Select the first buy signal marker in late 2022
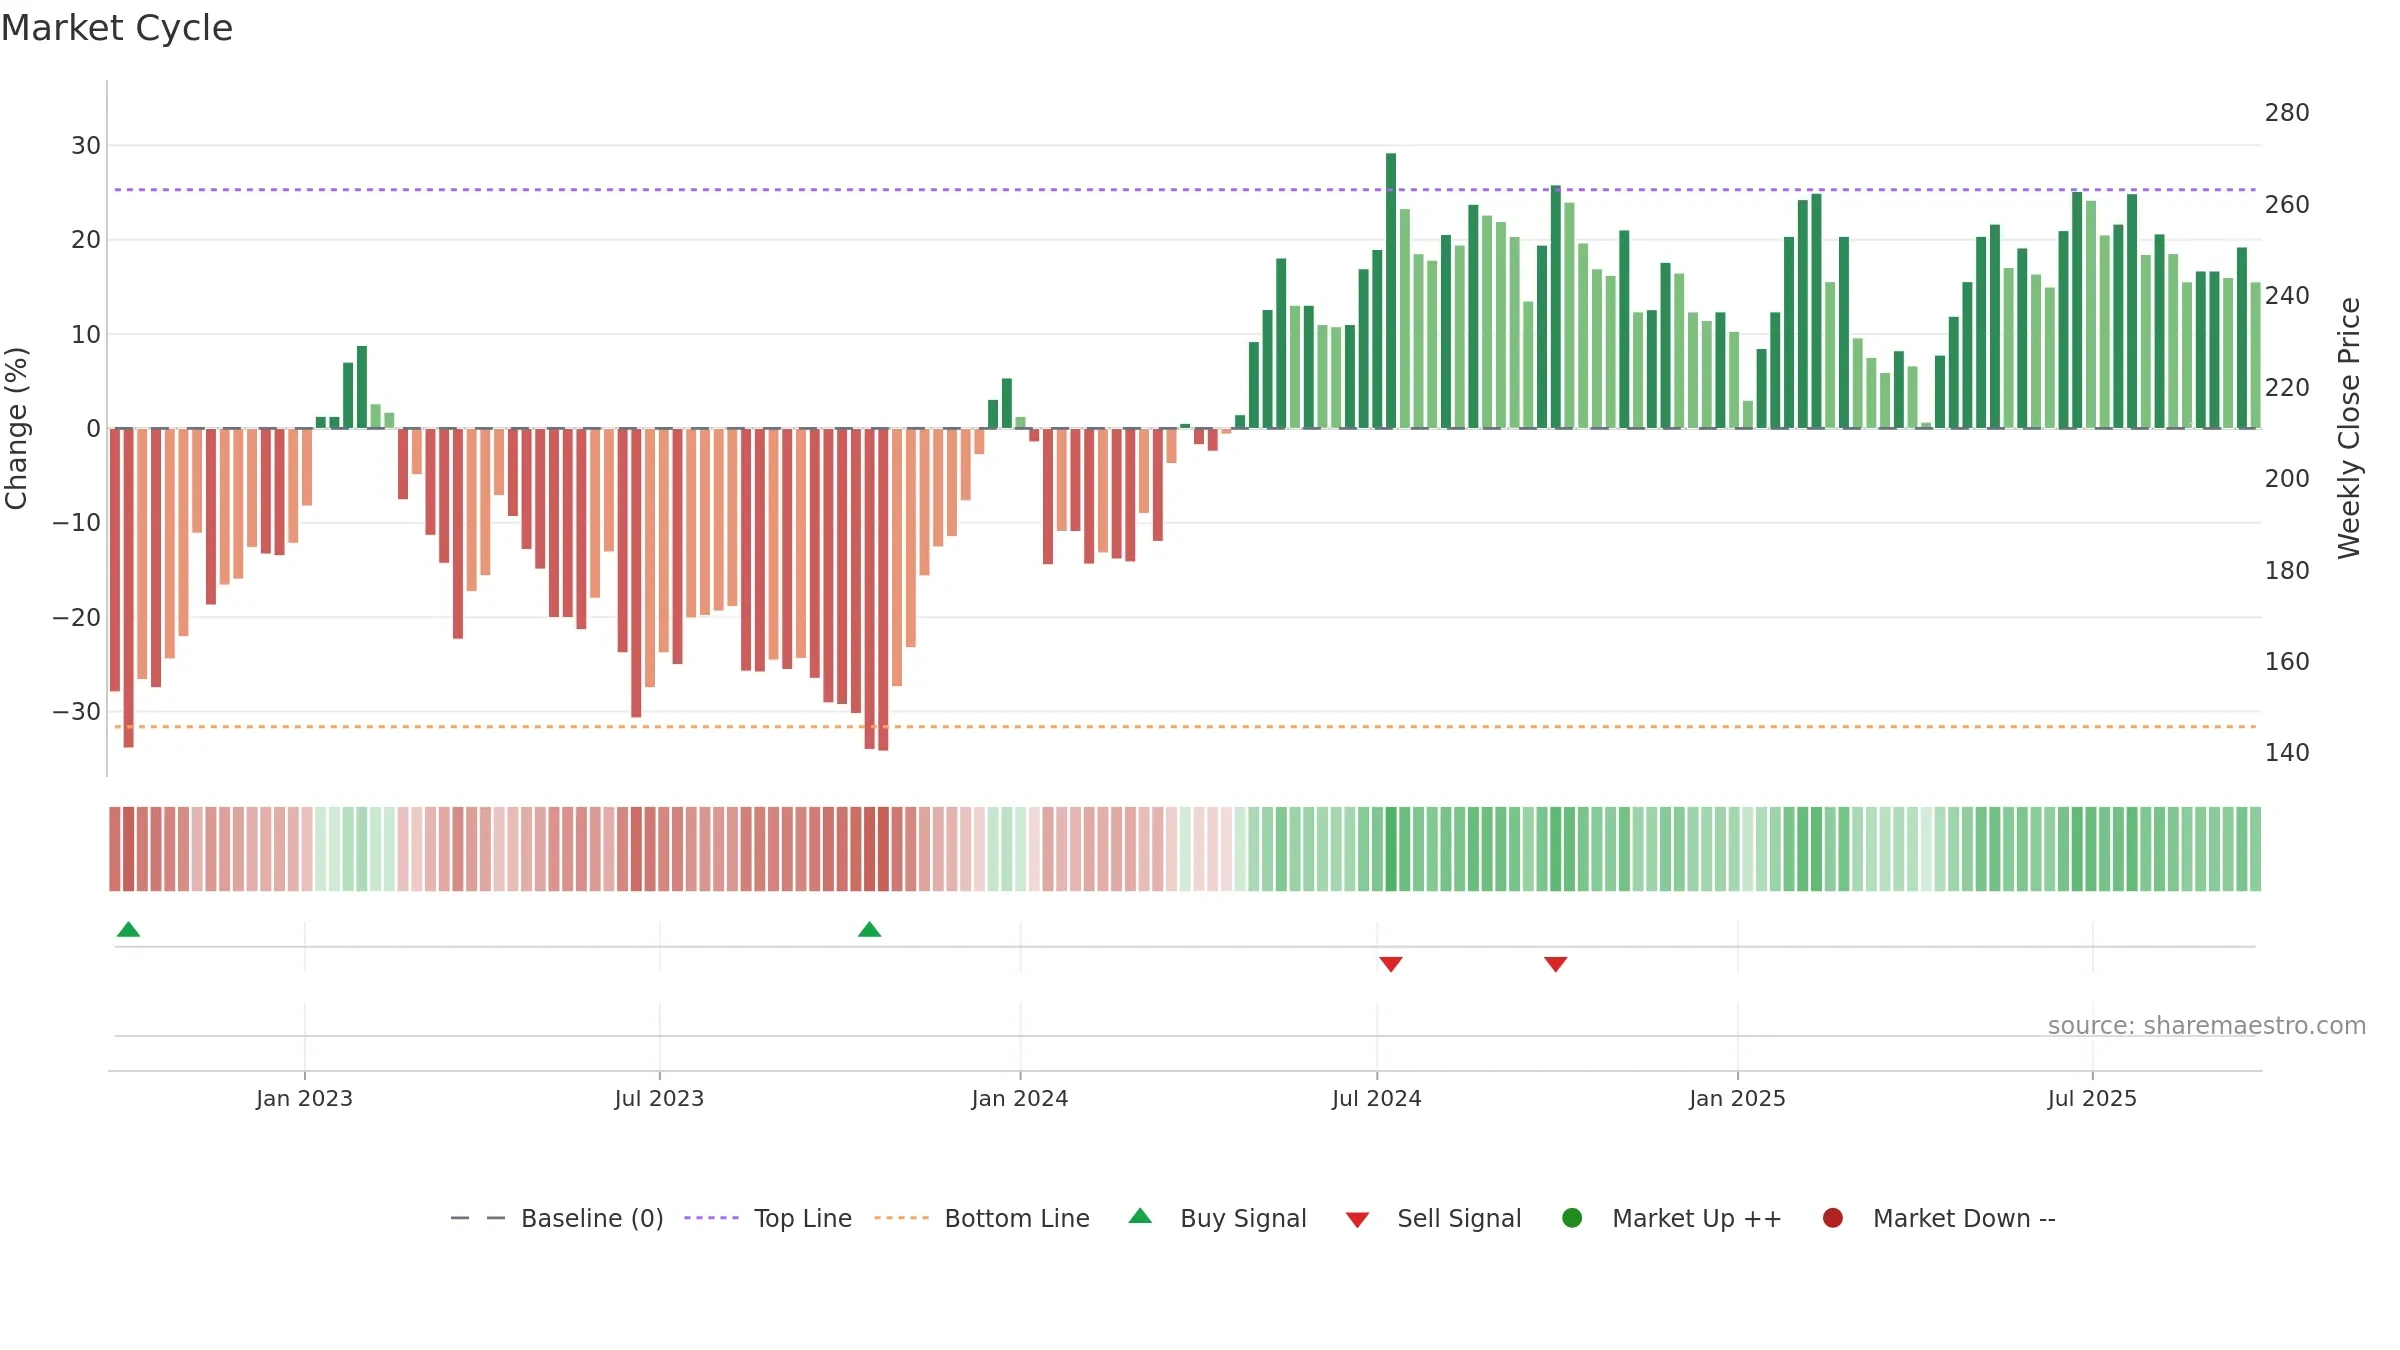The image size is (2400, 1350). pyautogui.click(x=128, y=930)
